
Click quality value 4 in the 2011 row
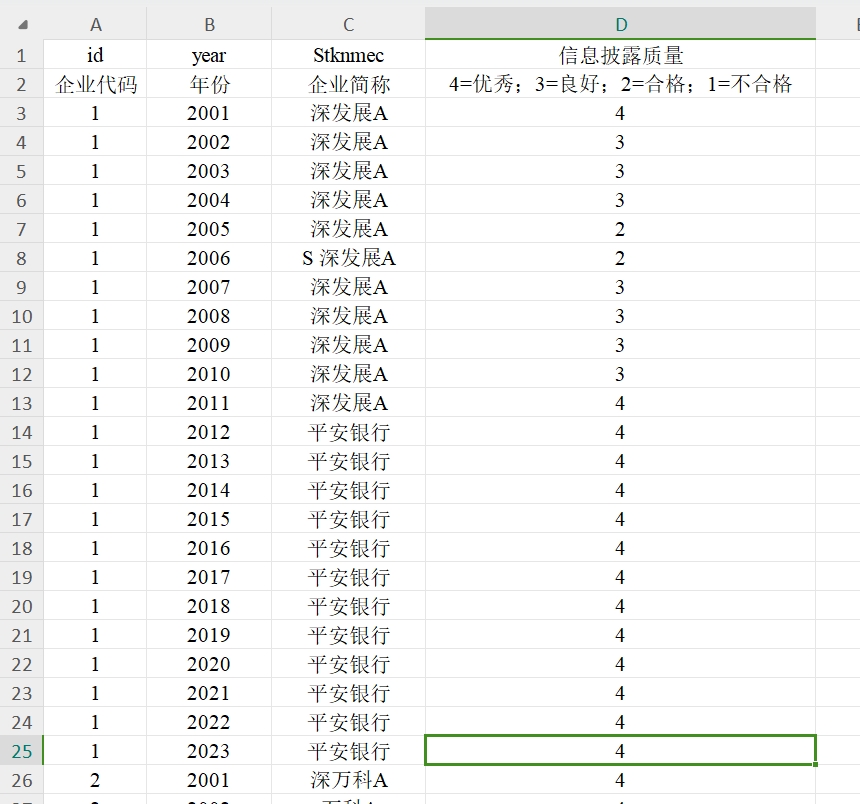[x=620, y=403]
